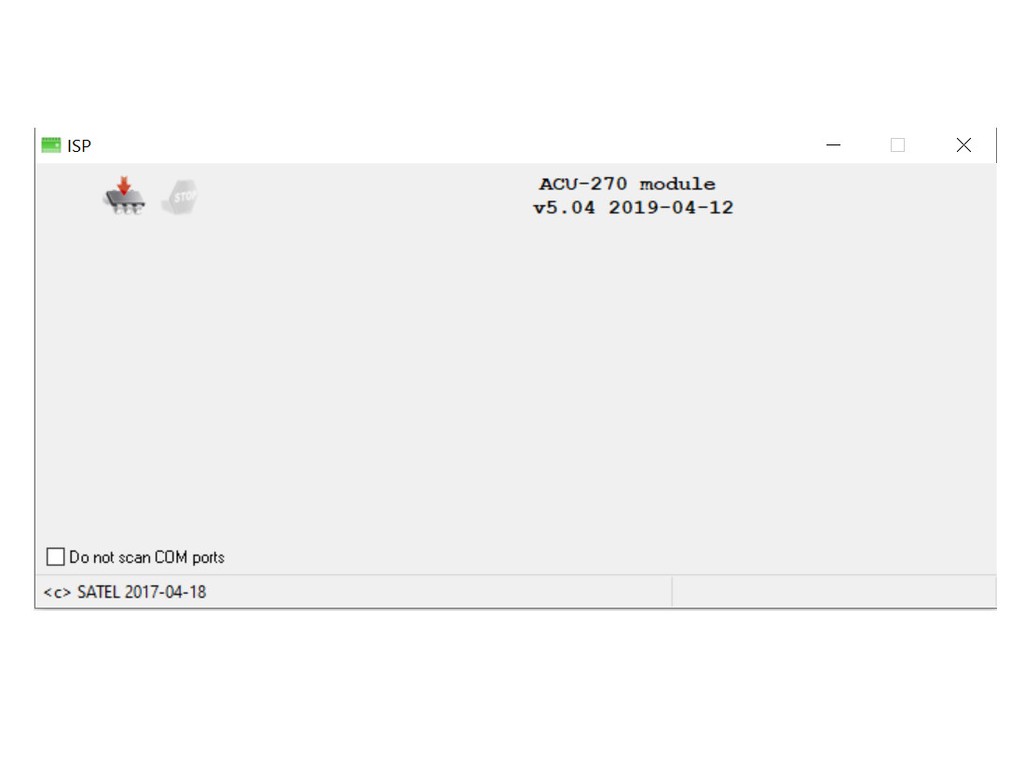Click the 'Do not scan COM ports' label
Viewport: 1024px width, 768px height.
click(147, 557)
